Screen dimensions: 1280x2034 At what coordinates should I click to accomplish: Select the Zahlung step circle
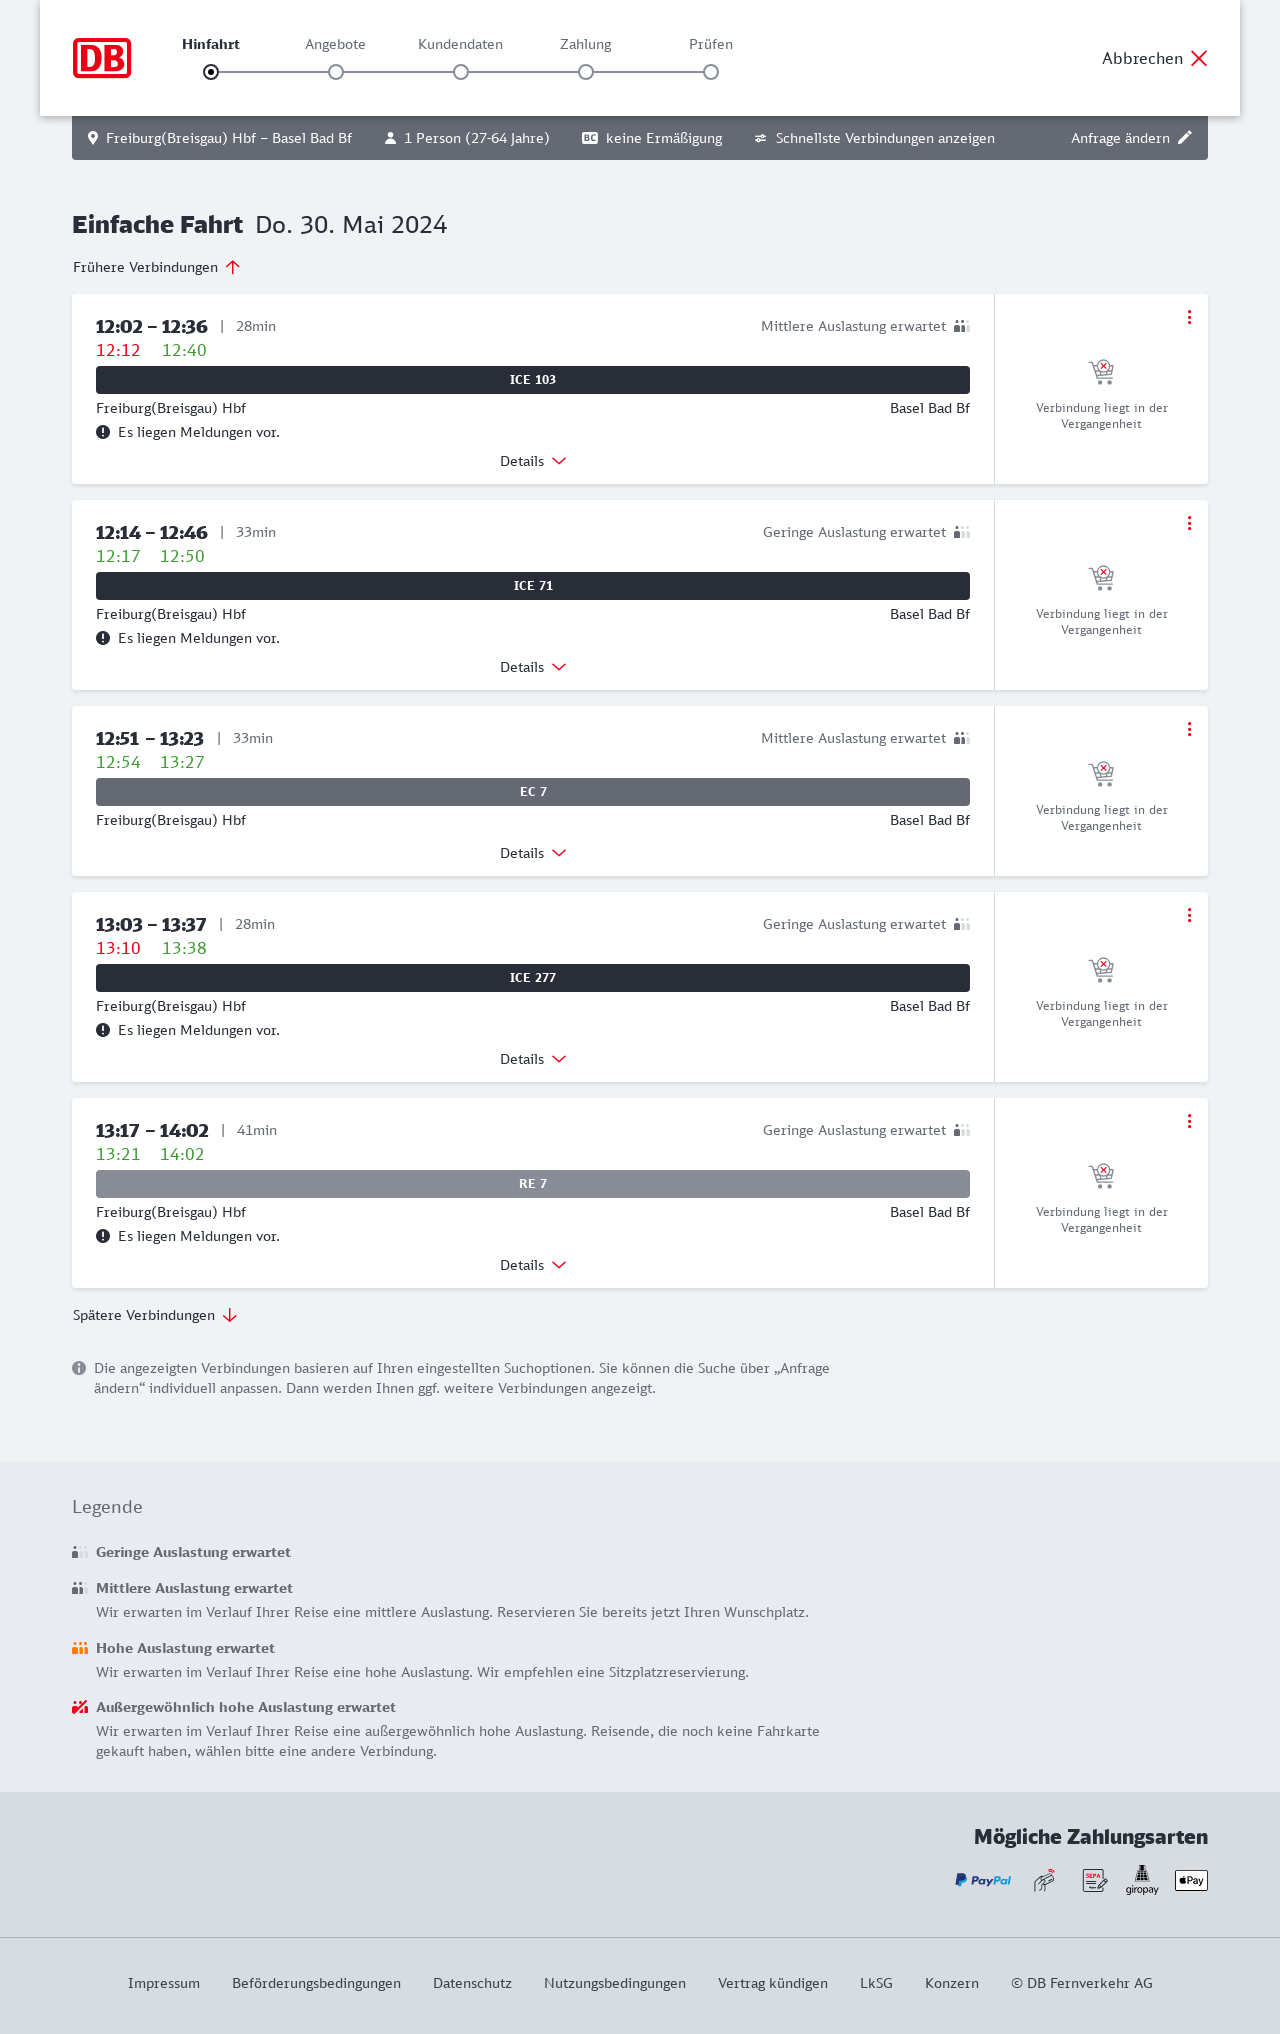tap(586, 72)
